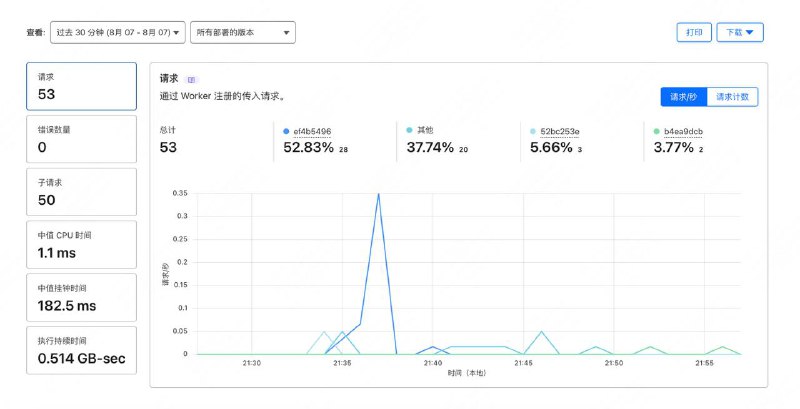This screenshot has height=409, width=800.
Task: Click the 打印 print button
Action: click(694, 33)
